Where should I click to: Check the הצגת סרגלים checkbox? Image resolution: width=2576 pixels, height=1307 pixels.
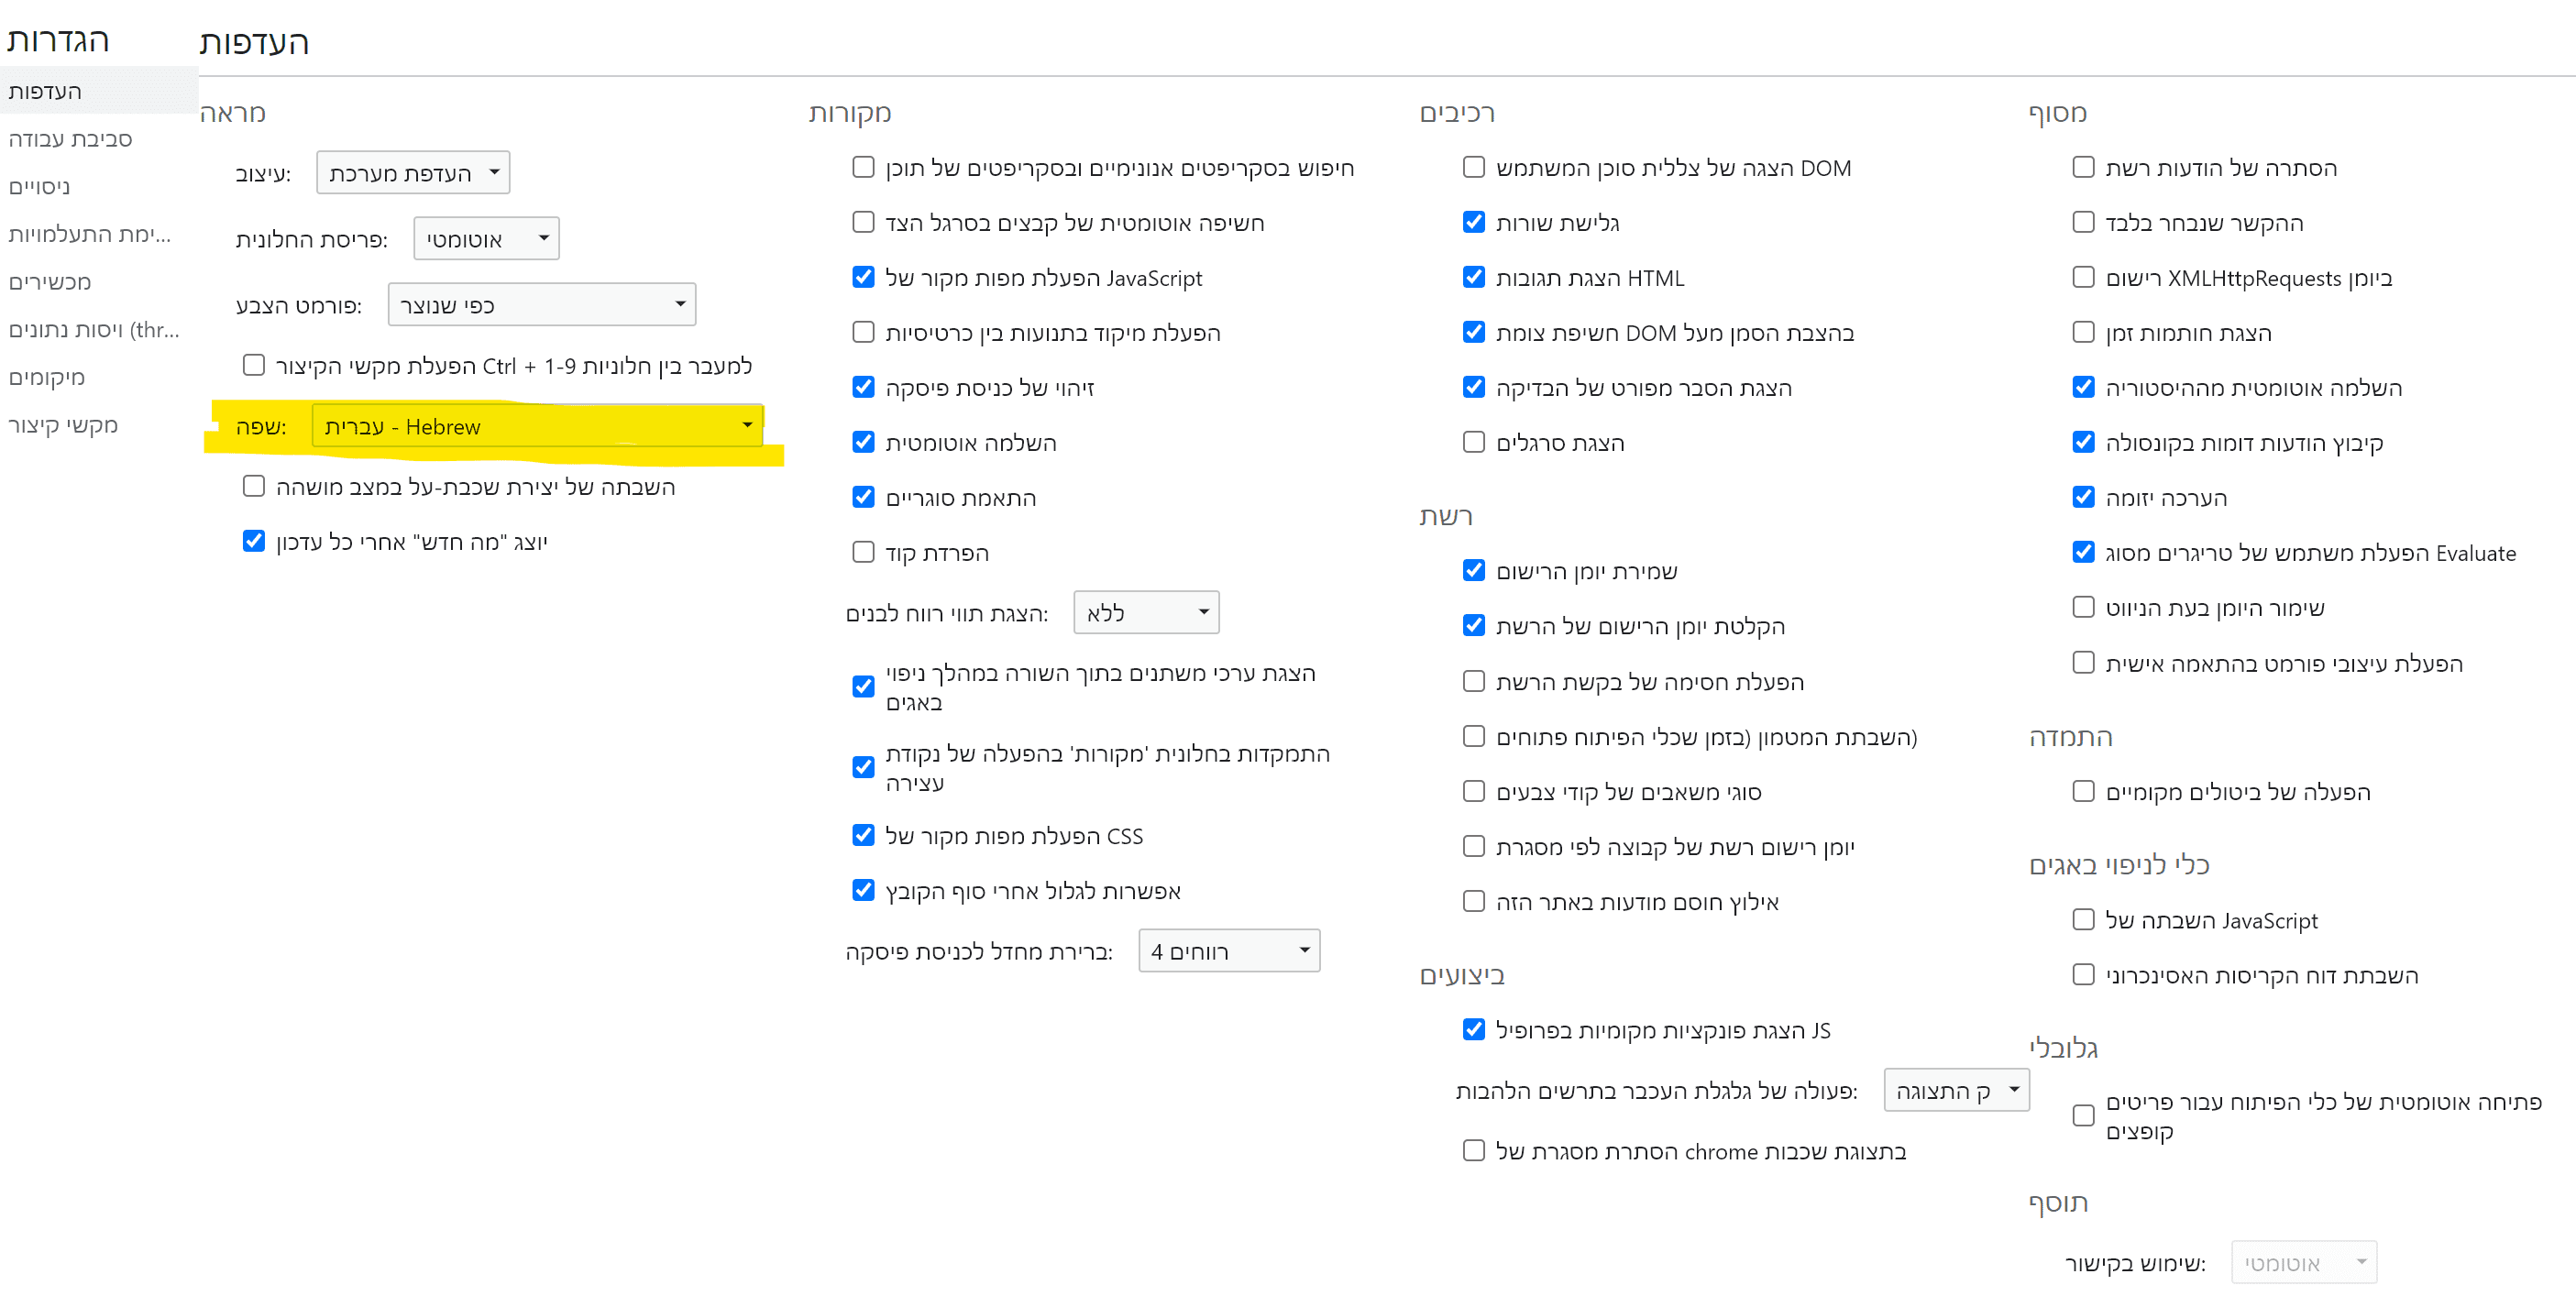click(1473, 442)
